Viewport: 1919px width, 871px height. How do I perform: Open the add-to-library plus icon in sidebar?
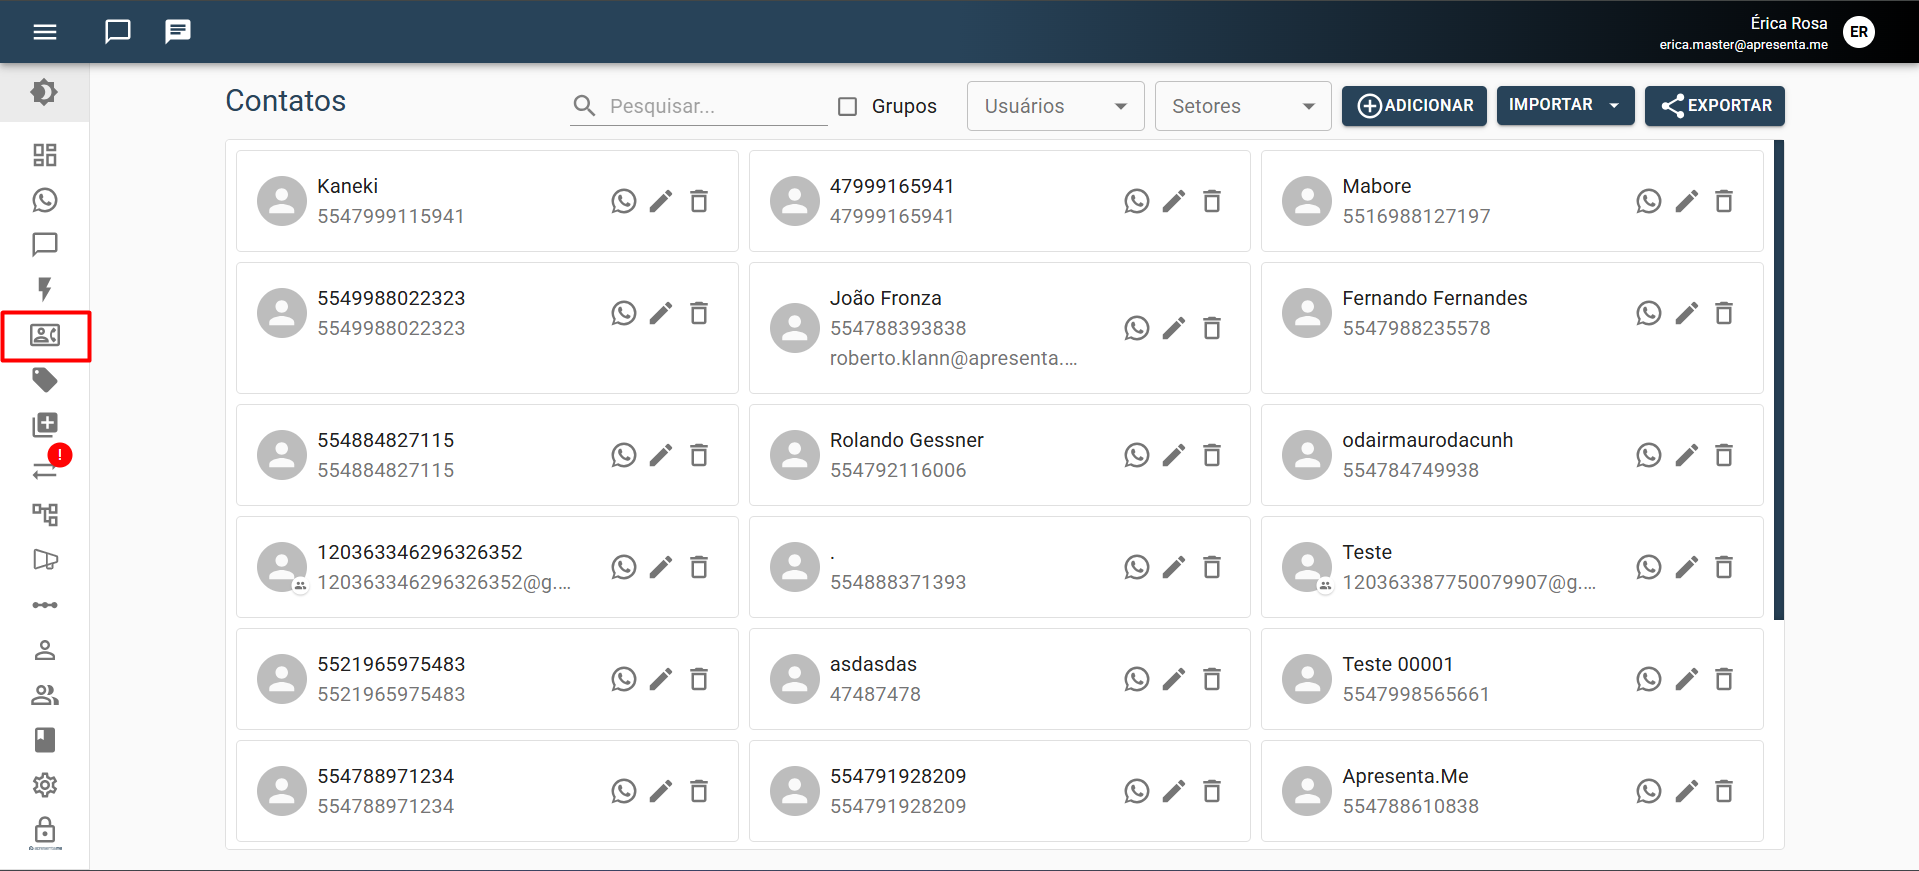point(45,425)
